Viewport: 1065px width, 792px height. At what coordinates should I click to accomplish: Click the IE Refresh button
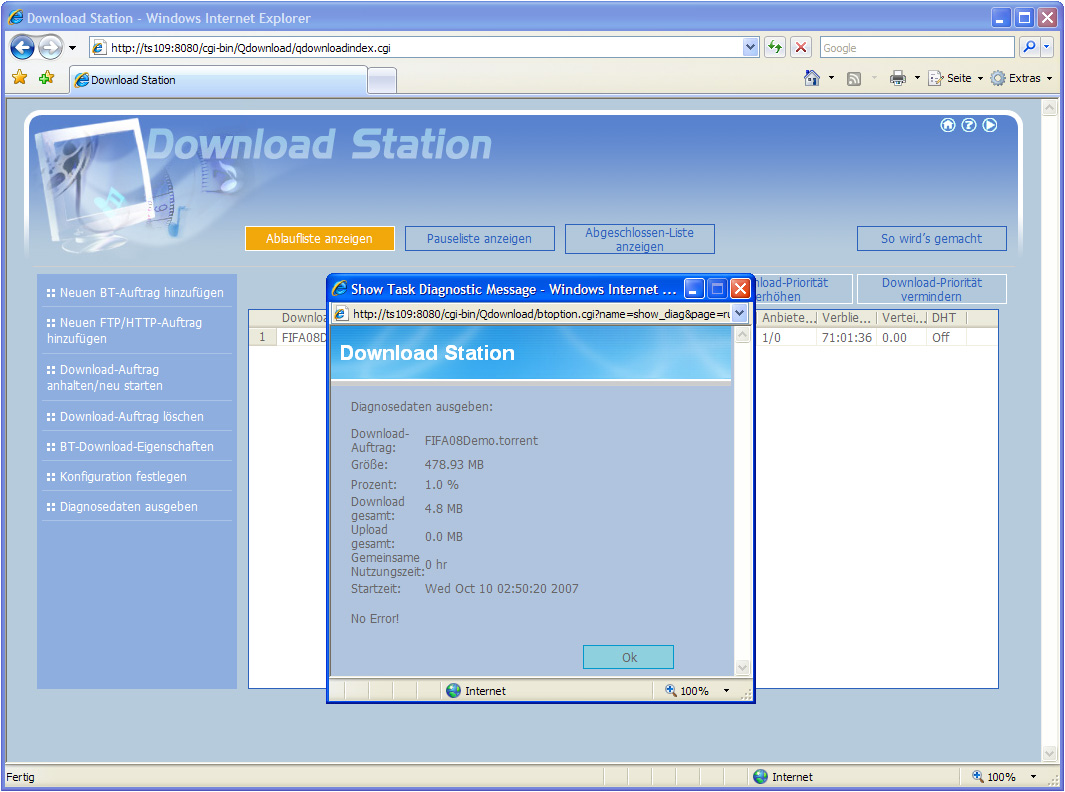pos(775,47)
